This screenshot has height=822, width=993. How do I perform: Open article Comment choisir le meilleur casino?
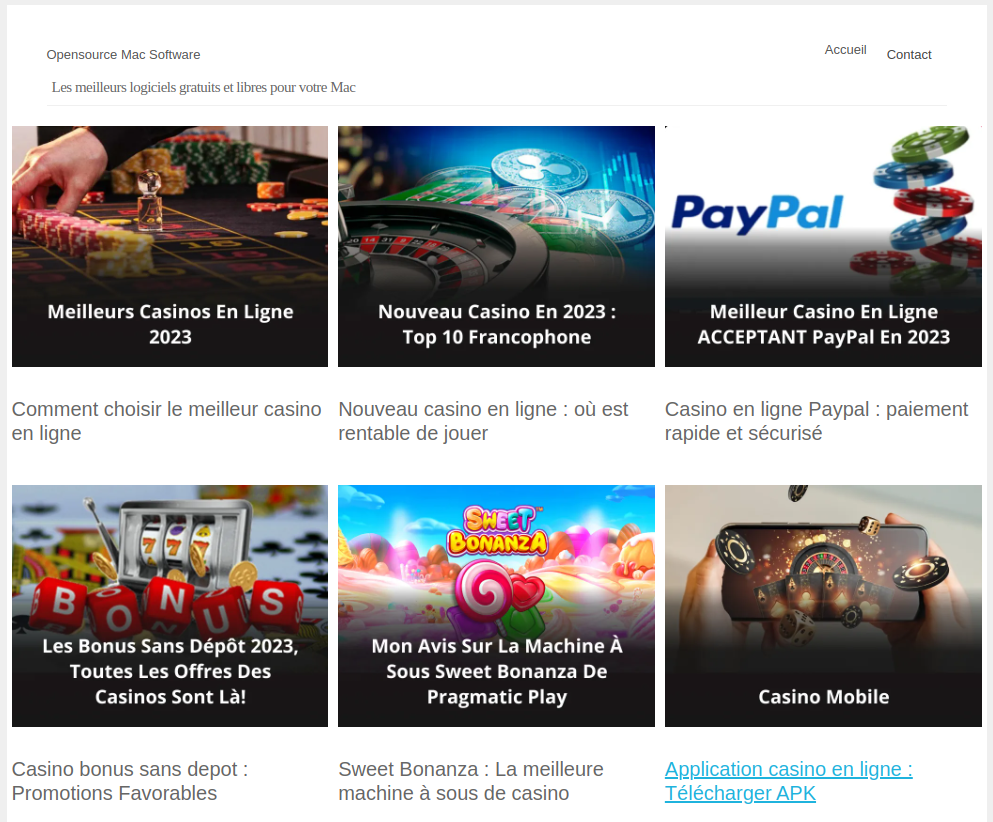tap(166, 421)
